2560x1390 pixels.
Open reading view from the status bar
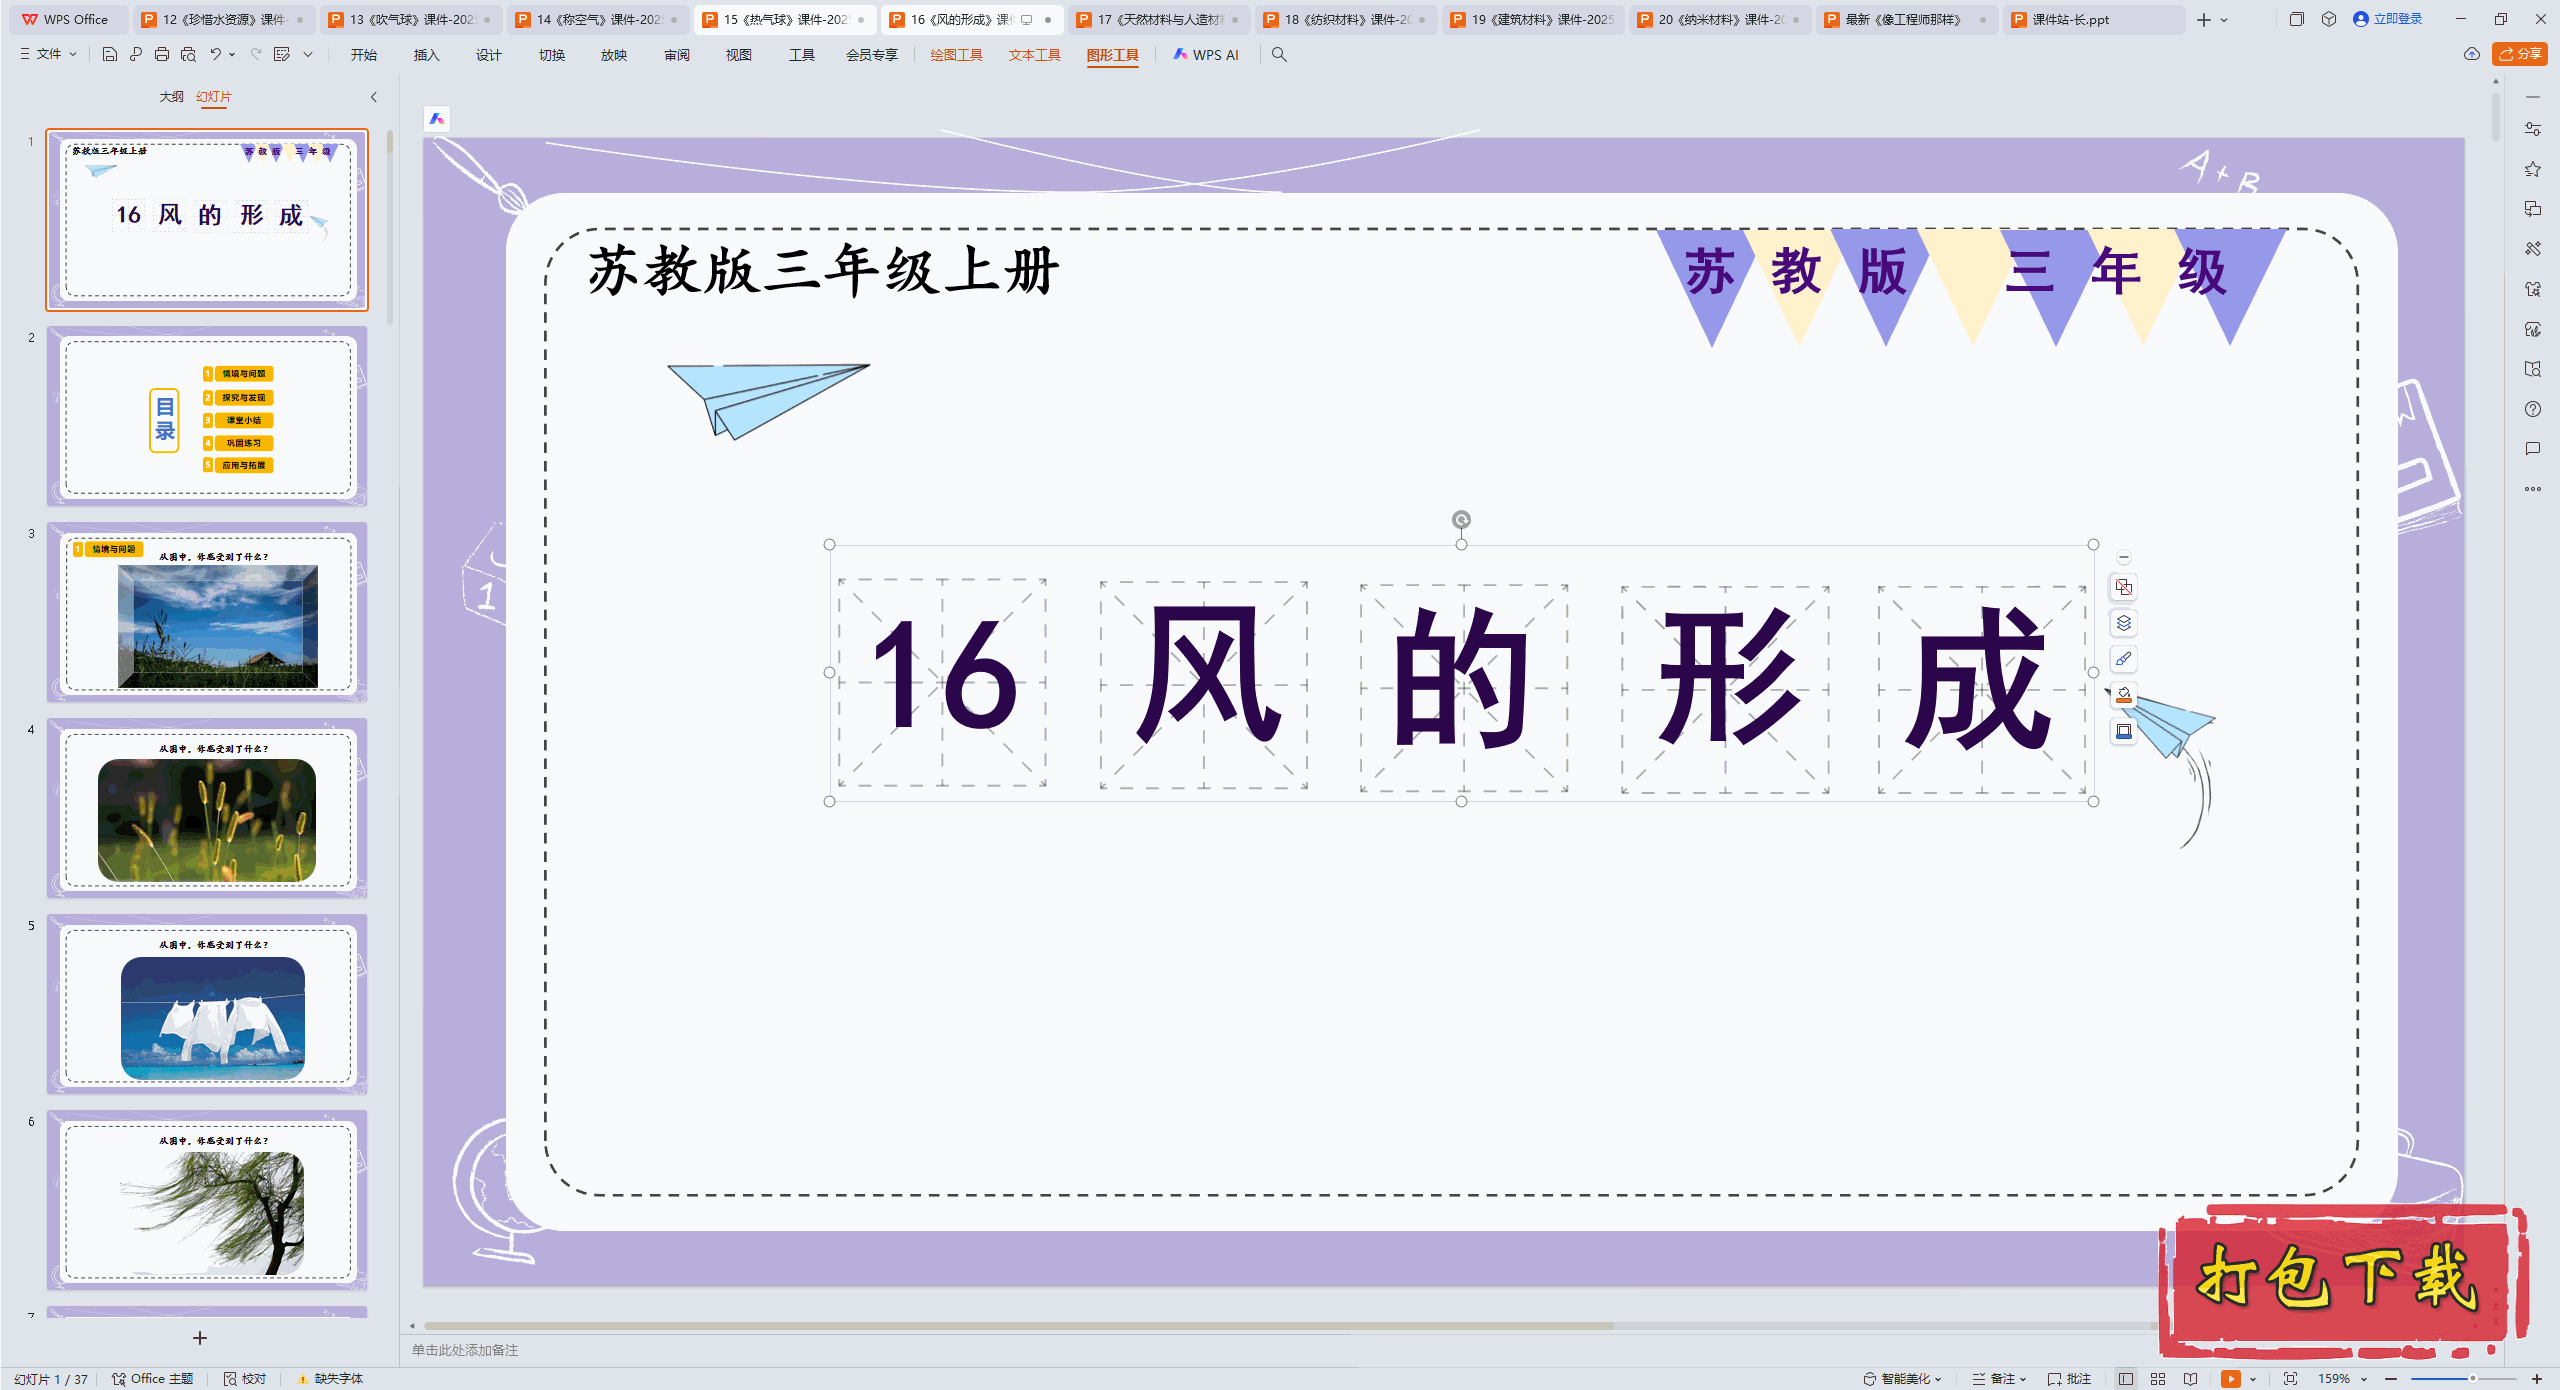(x=2190, y=1378)
